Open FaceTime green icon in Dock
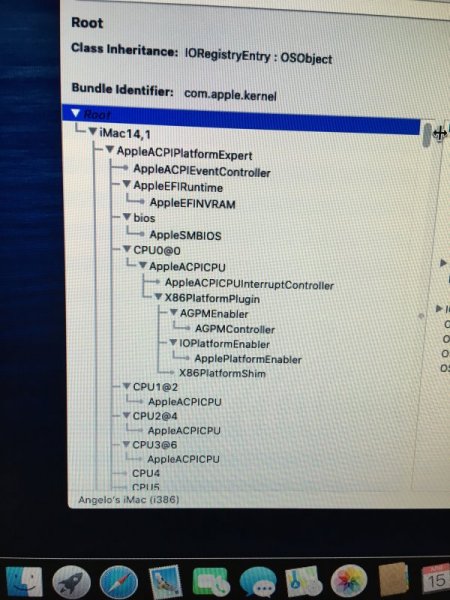 [x=211, y=582]
